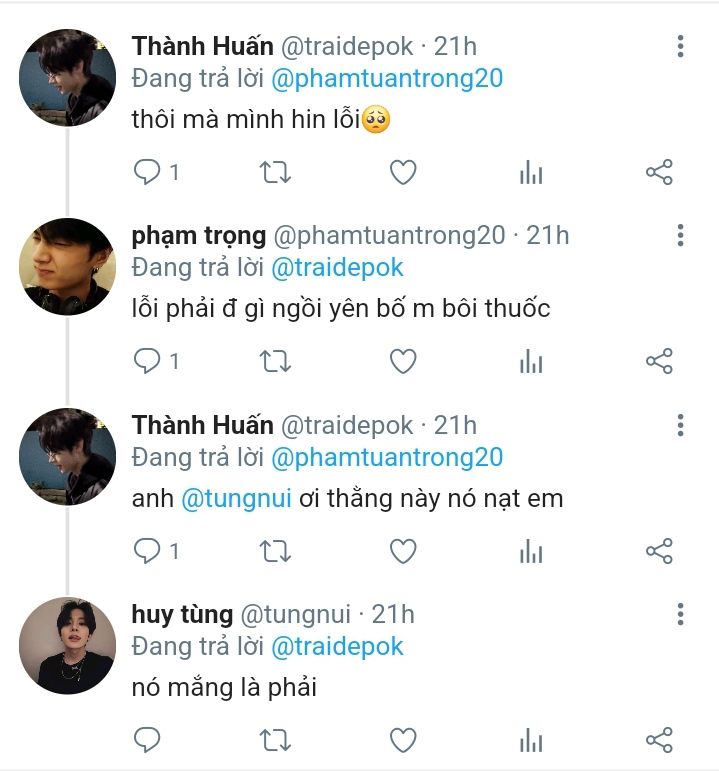This screenshot has height=771, width=719.
Task: Open the @tungnui mention in the tweet text
Action: click(x=236, y=498)
